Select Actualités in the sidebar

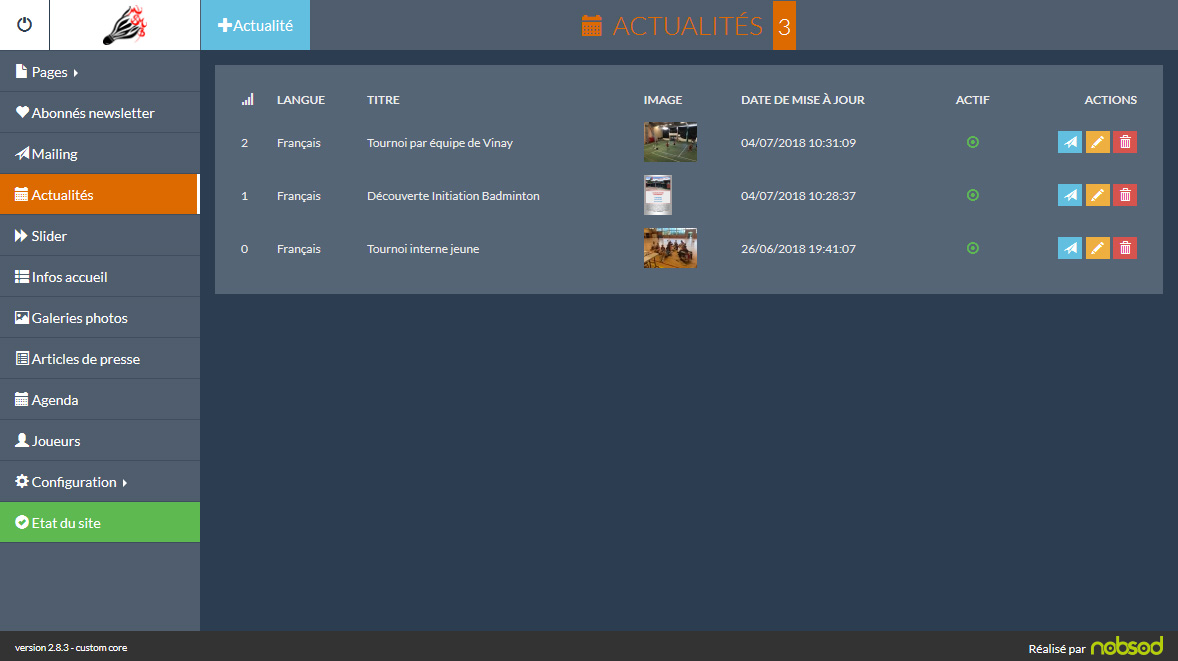[100, 195]
